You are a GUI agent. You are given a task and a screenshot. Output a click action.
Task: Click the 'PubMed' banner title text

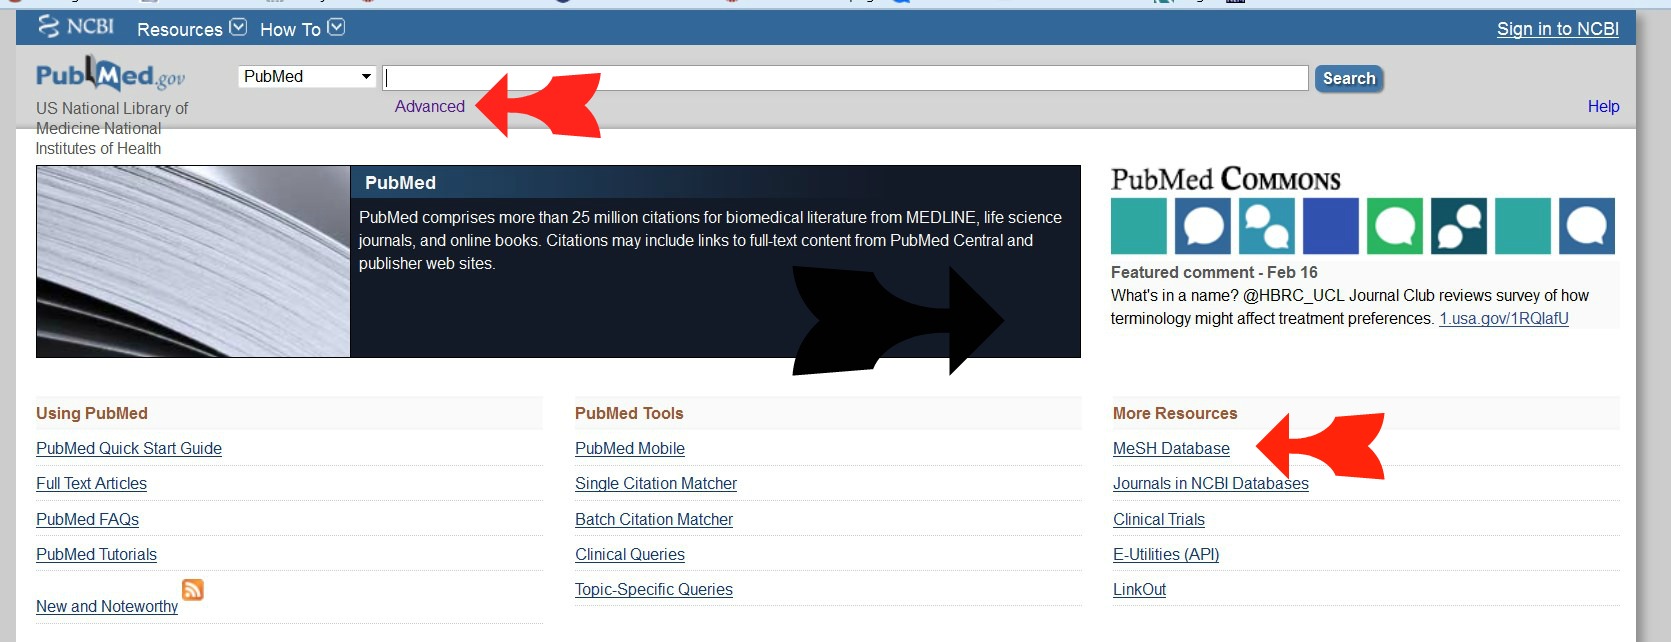tap(400, 183)
